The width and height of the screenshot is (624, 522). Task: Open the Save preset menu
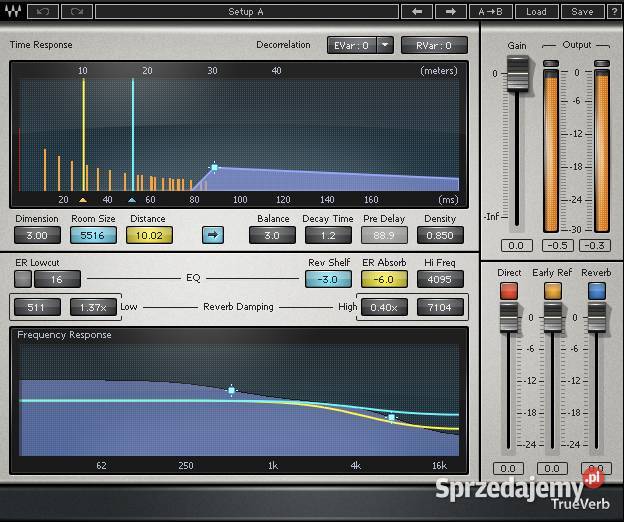point(582,12)
